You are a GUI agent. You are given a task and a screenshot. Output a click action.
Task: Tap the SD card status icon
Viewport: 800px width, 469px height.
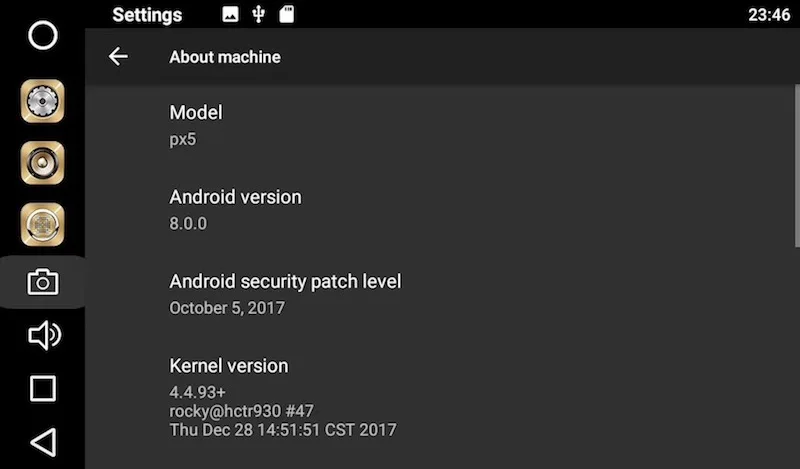[x=287, y=14]
